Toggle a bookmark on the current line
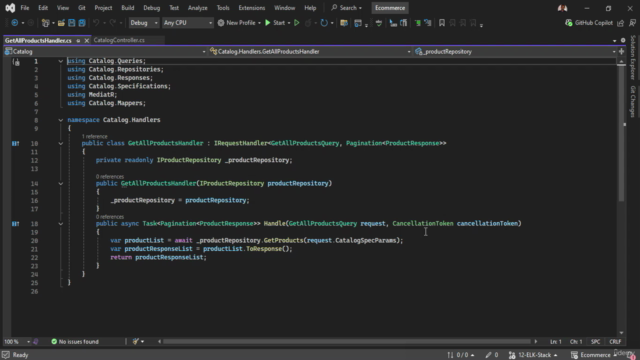The image size is (640, 360). tap(442, 23)
